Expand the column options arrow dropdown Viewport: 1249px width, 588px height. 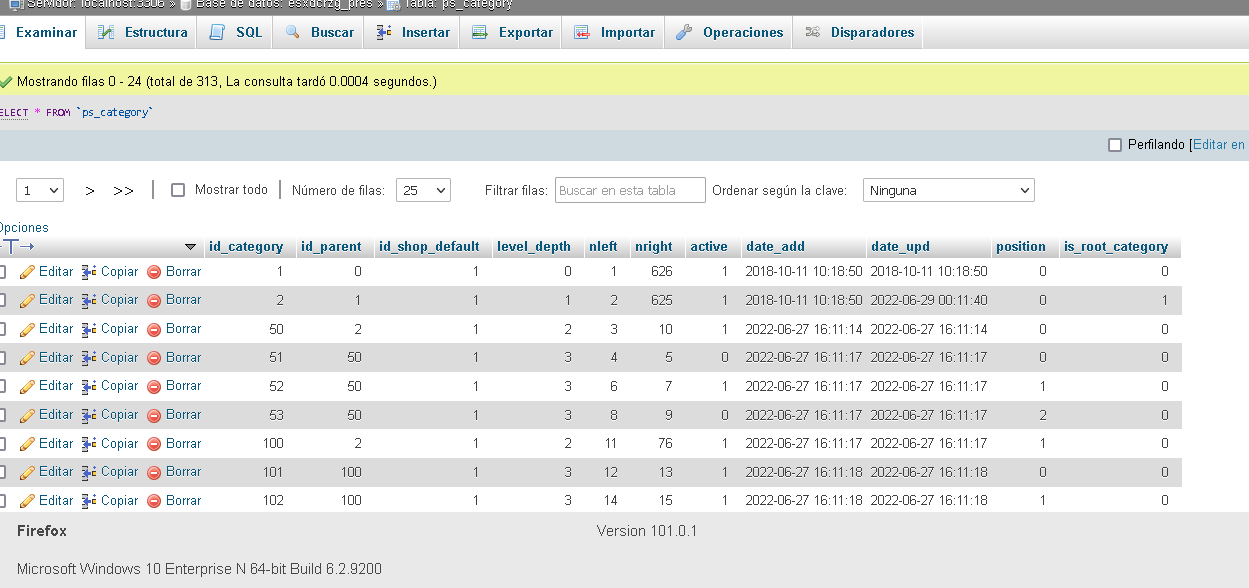point(191,246)
